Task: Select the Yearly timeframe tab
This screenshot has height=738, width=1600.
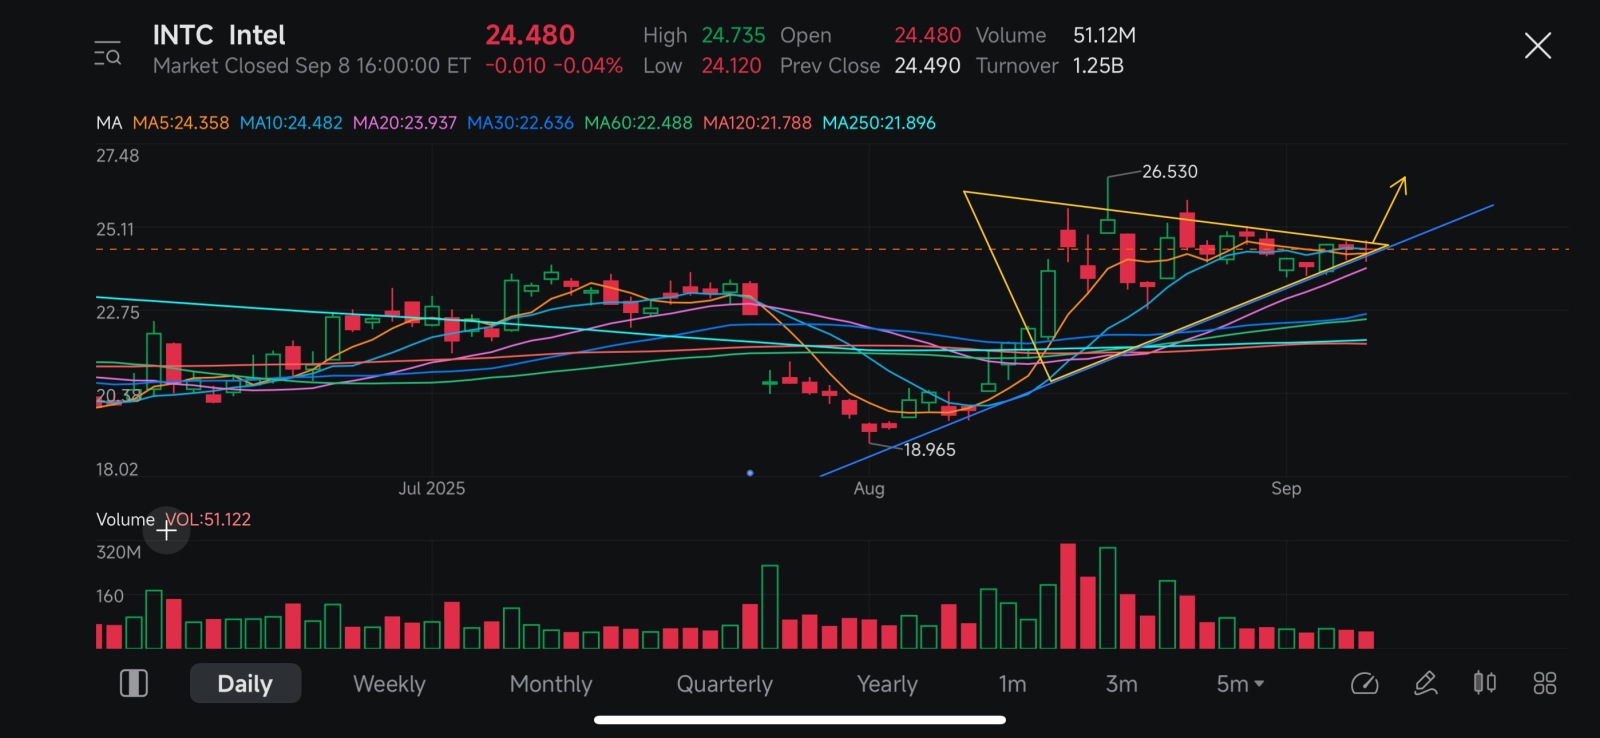Action: pyautogui.click(x=887, y=684)
